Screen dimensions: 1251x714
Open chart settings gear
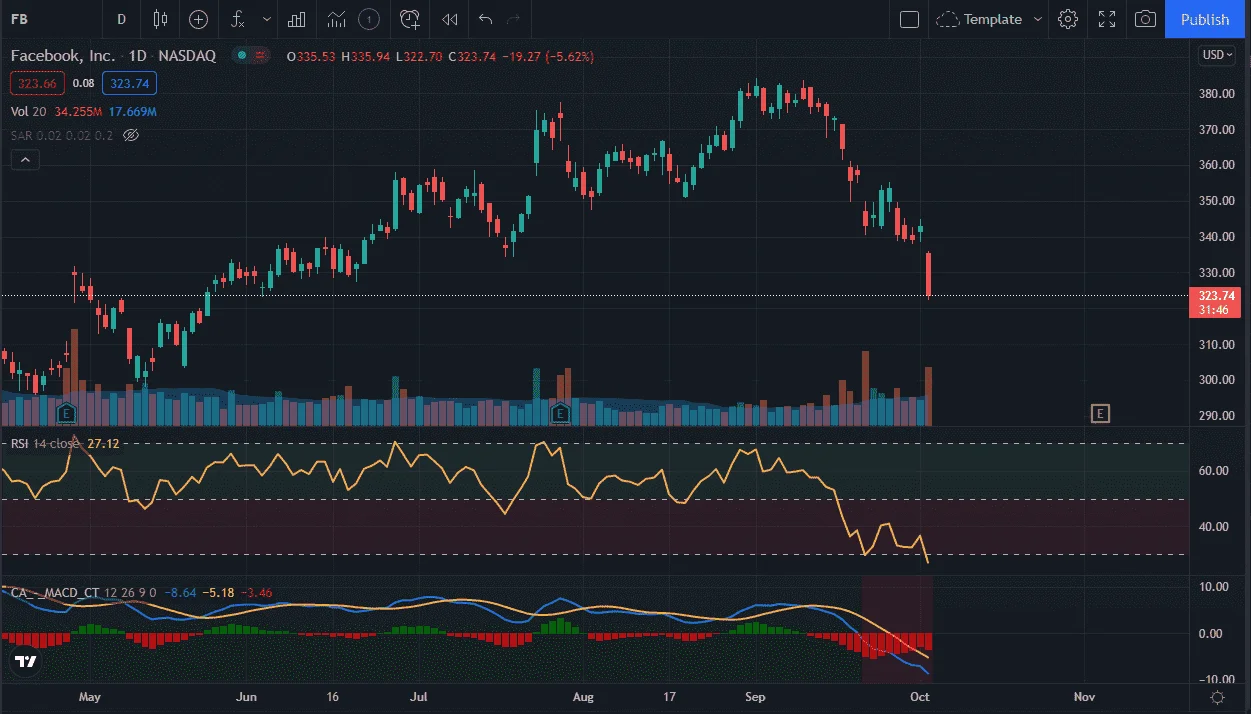(x=1068, y=19)
